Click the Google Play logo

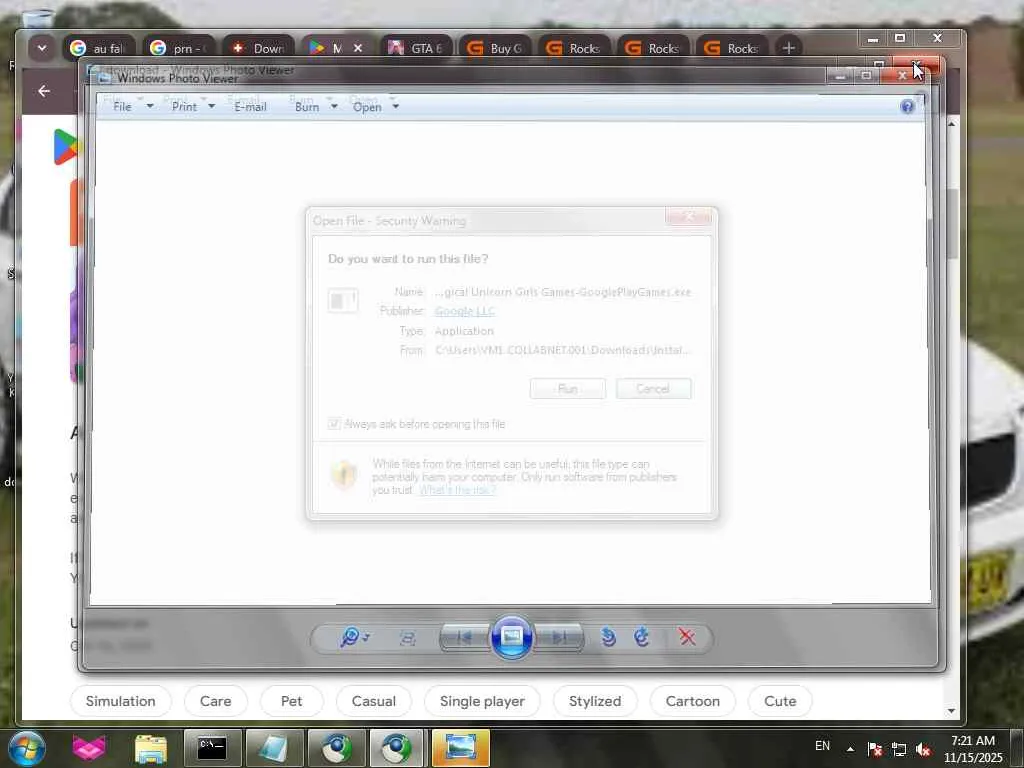tap(65, 147)
